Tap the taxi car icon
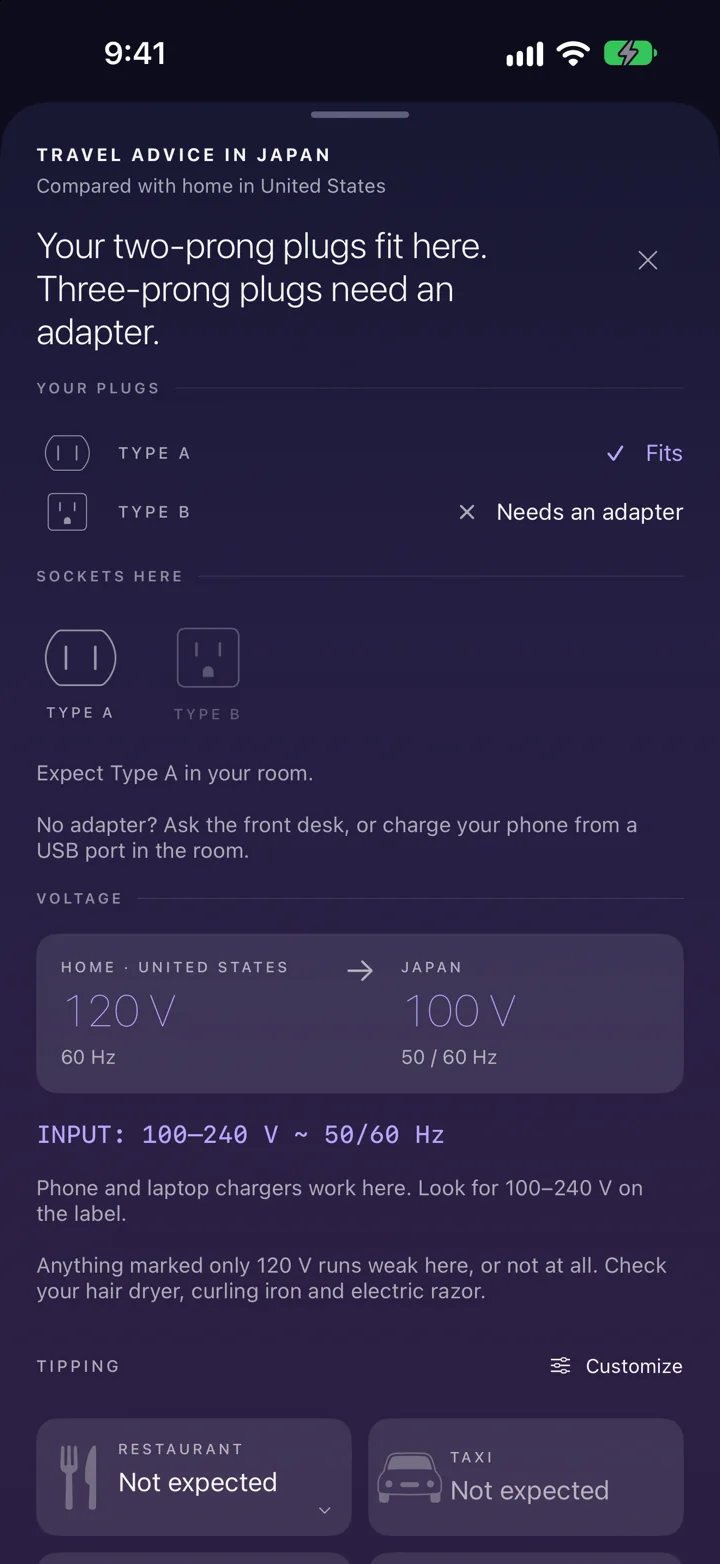This screenshot has width=720, height=1564. 409,1477
